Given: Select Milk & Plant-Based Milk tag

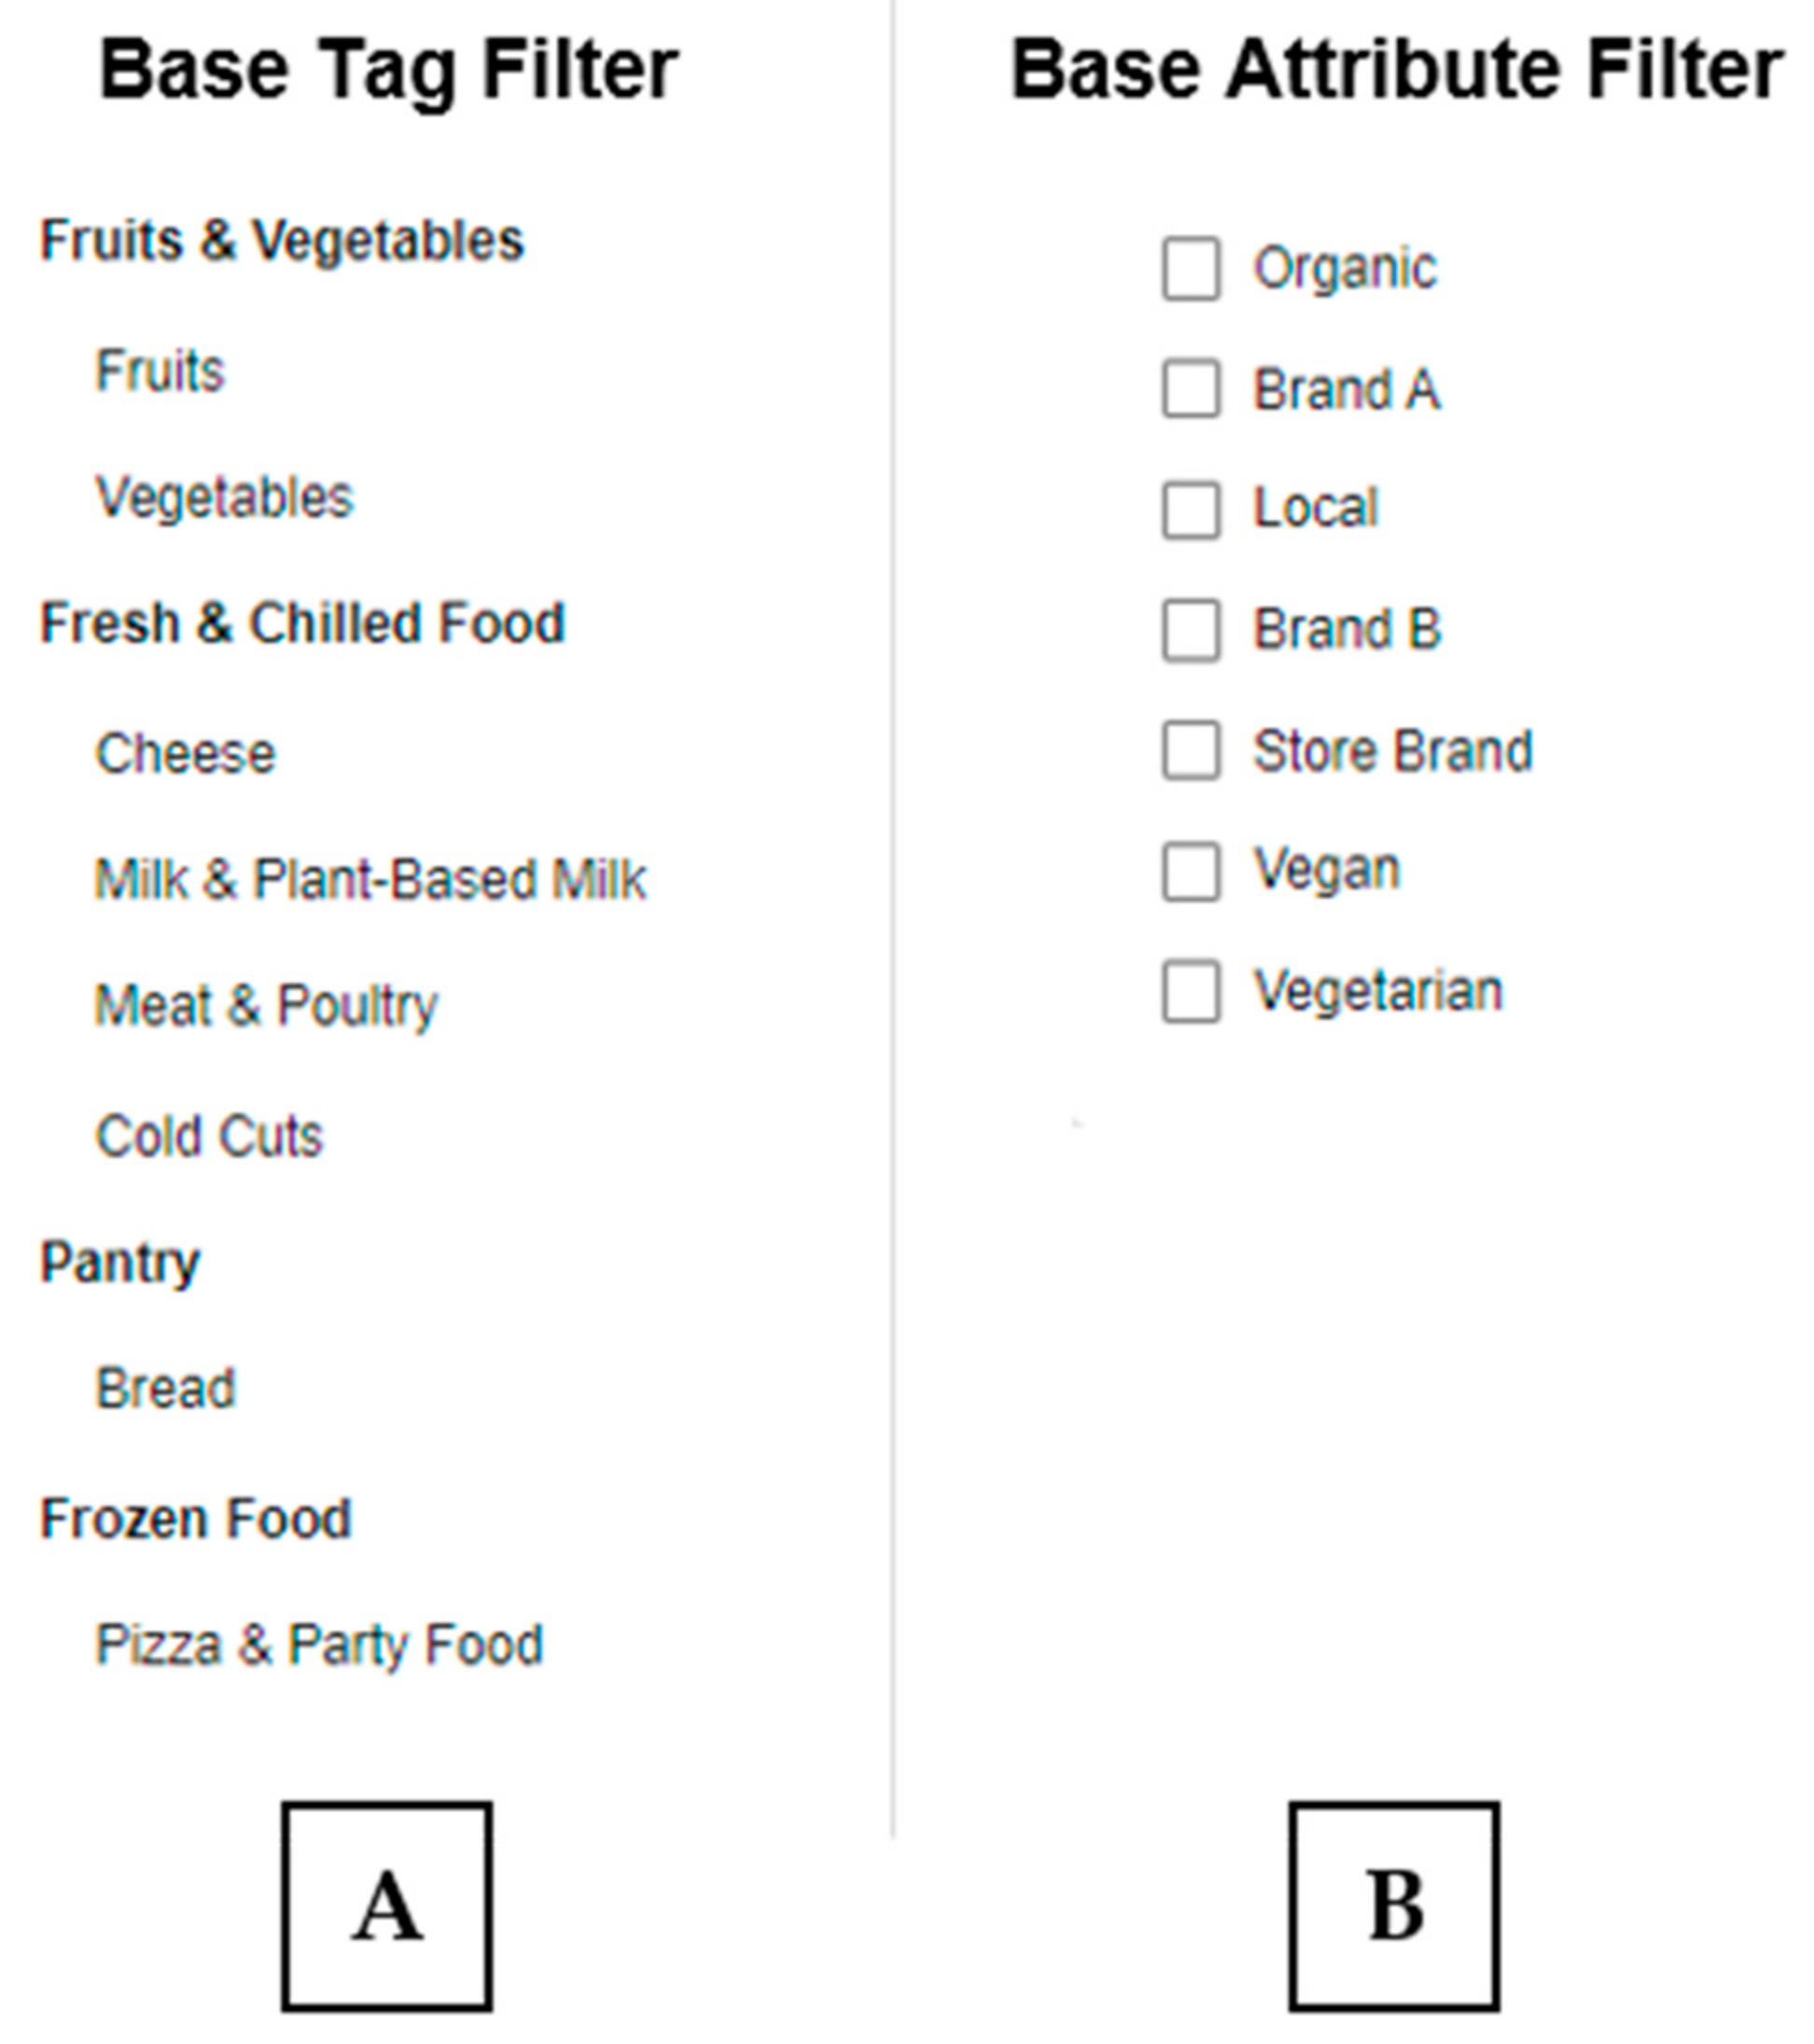Looking at the screenshot, I should (x=370, y=880).
